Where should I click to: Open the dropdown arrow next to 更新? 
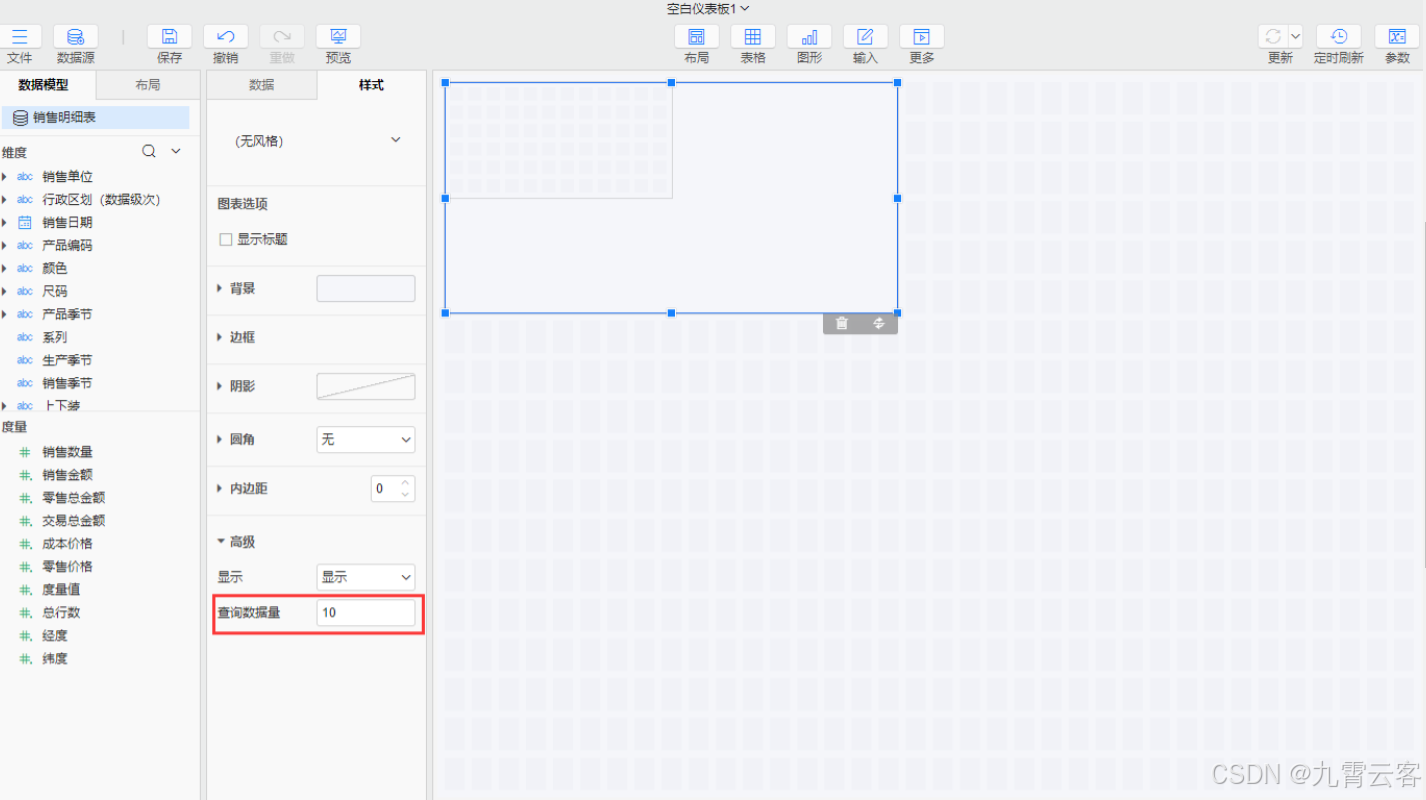(1295, 35)
